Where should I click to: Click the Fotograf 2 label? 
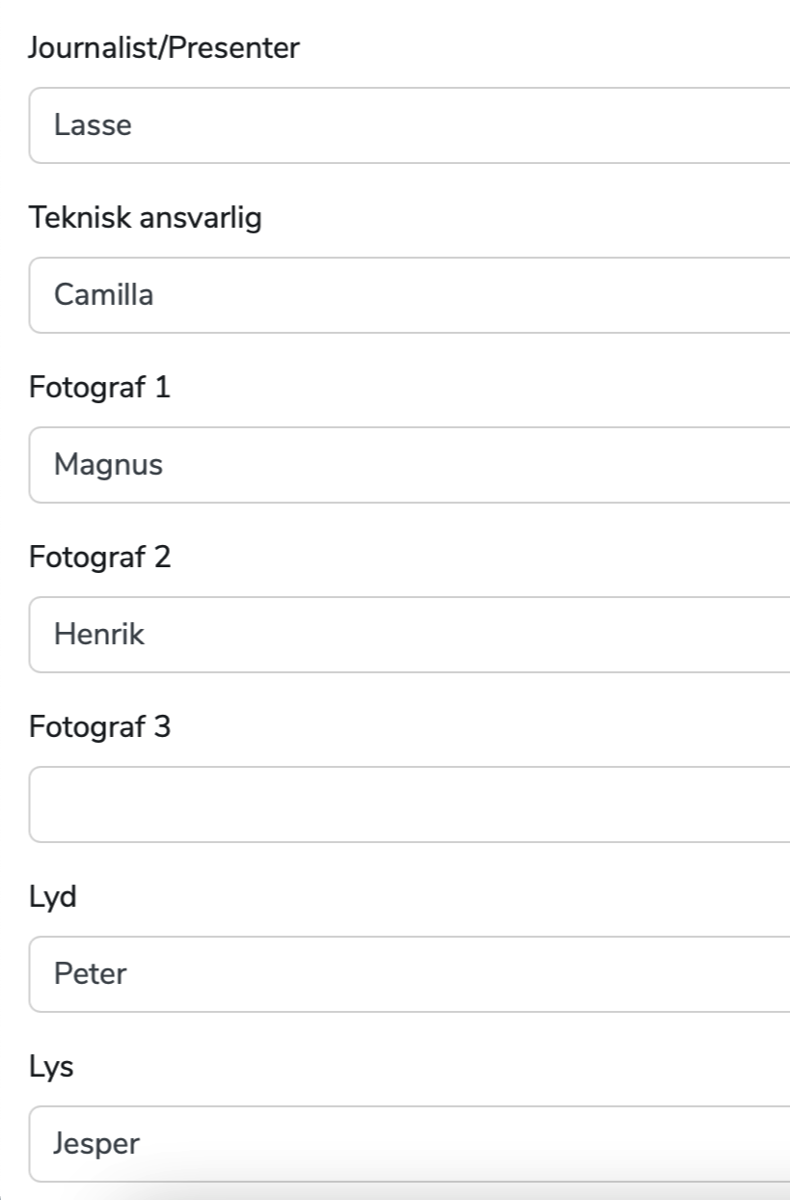pyautogui.click(x=100, y=557)
